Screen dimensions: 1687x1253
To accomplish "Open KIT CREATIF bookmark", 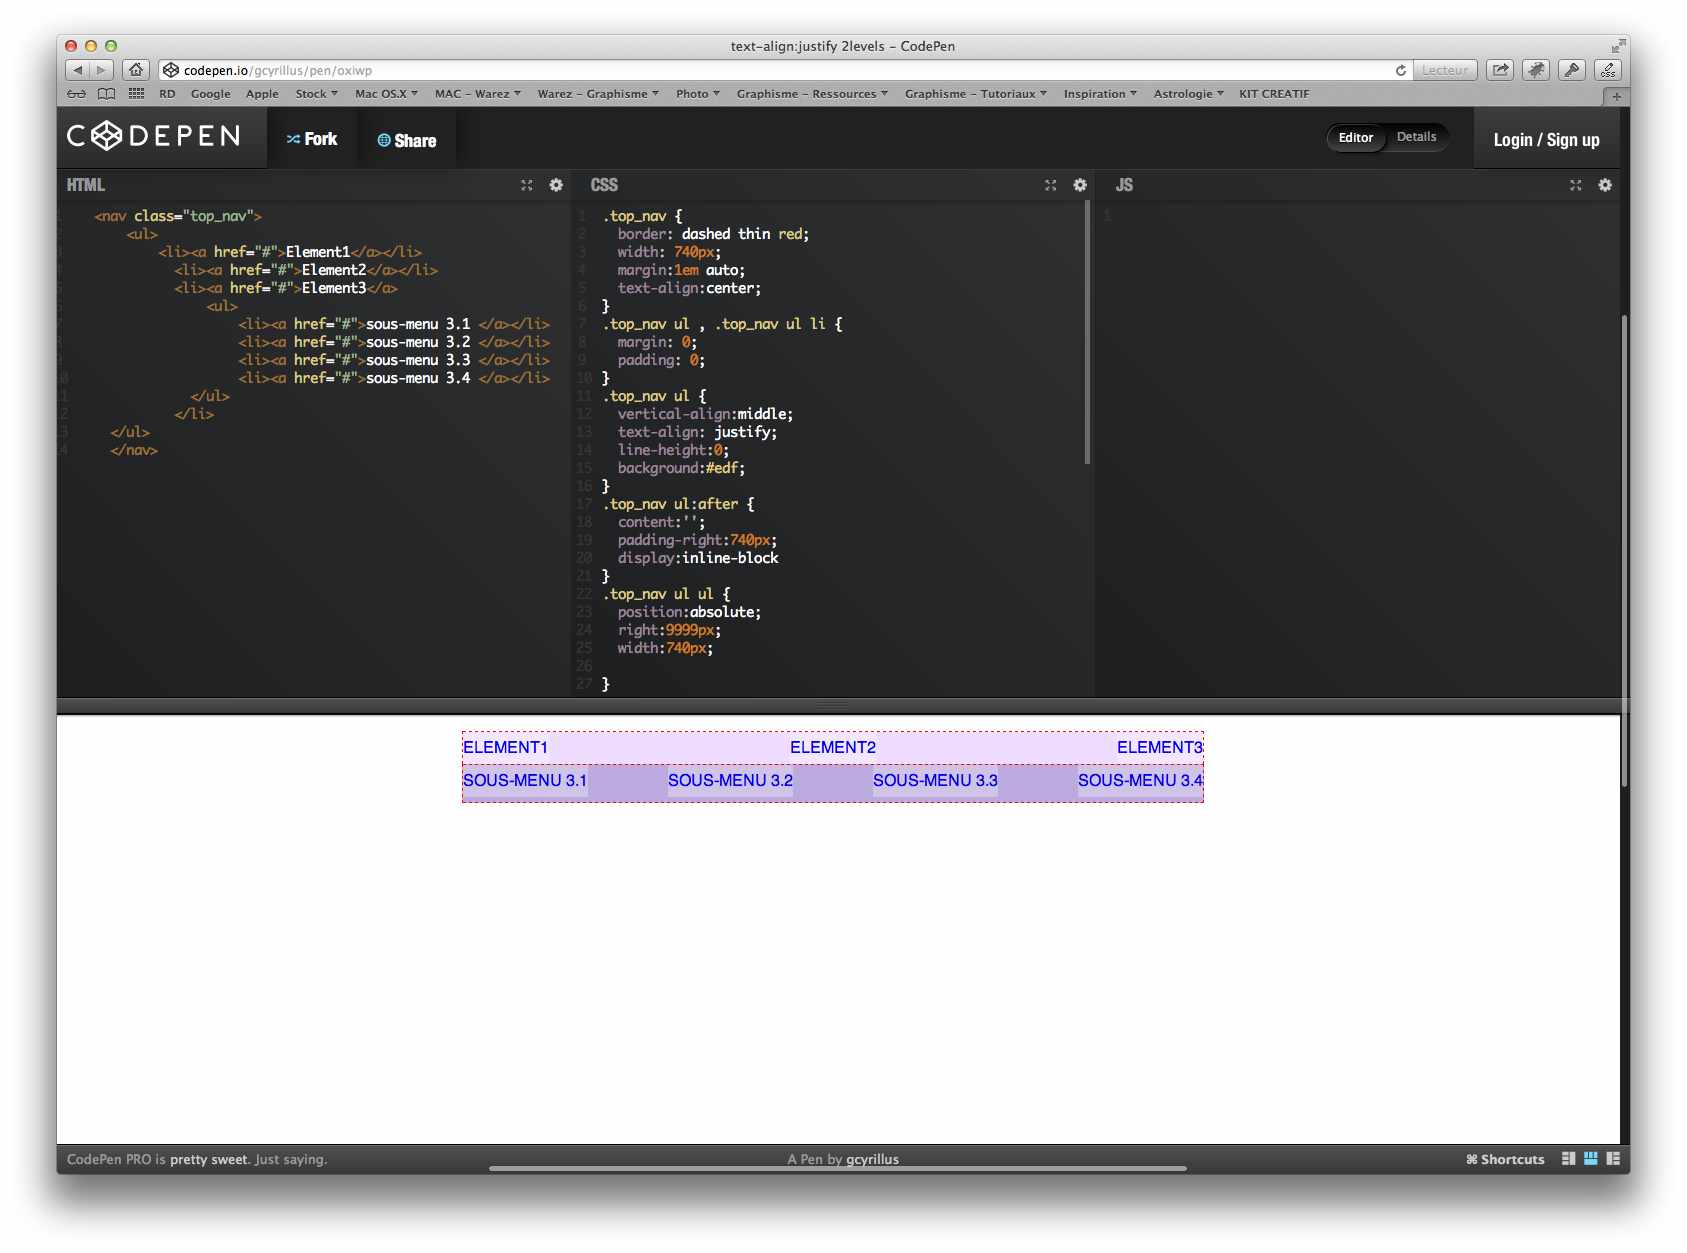I will point(1274,94).
